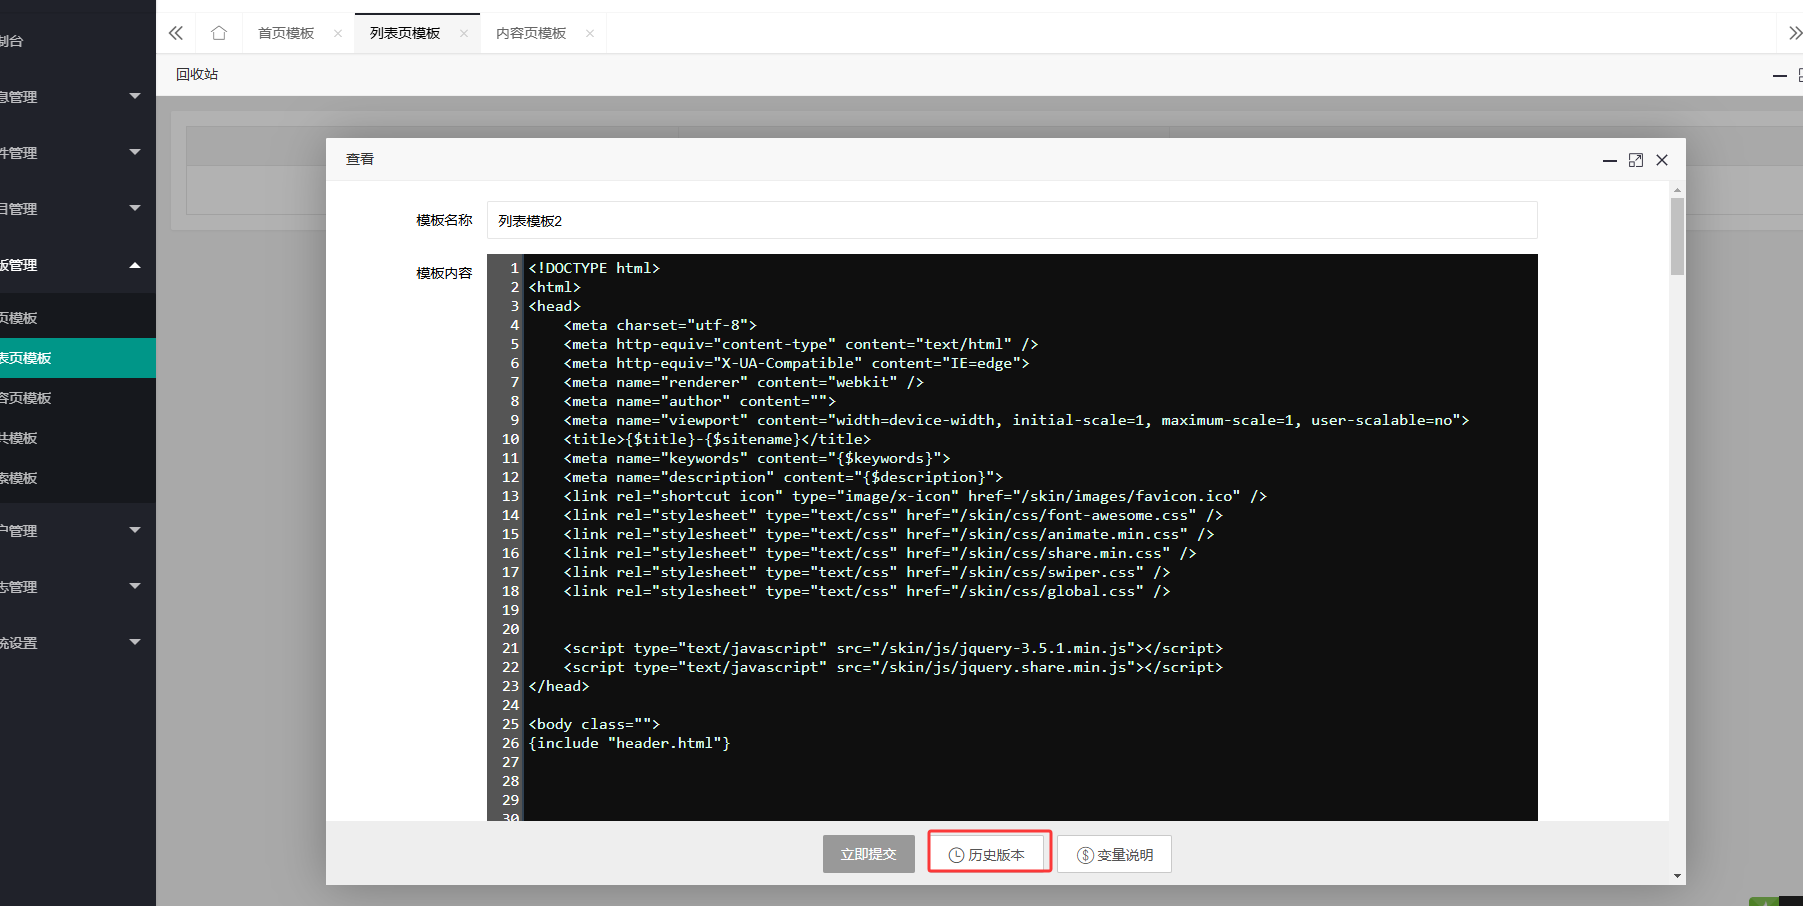Image resolution: width=1803 pixels, height=906 pixels.
Task: Go to the home tab icon
Action: 219,33
